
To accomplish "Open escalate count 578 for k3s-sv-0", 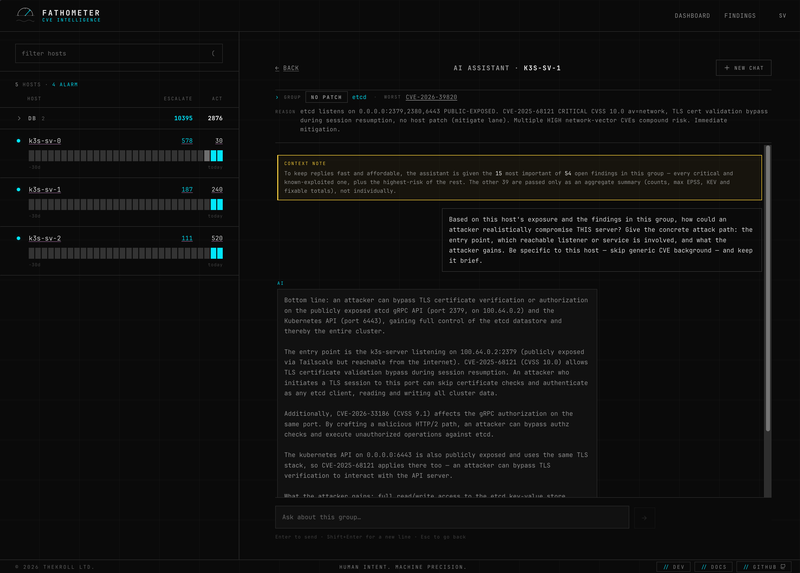I will [187, 141].
